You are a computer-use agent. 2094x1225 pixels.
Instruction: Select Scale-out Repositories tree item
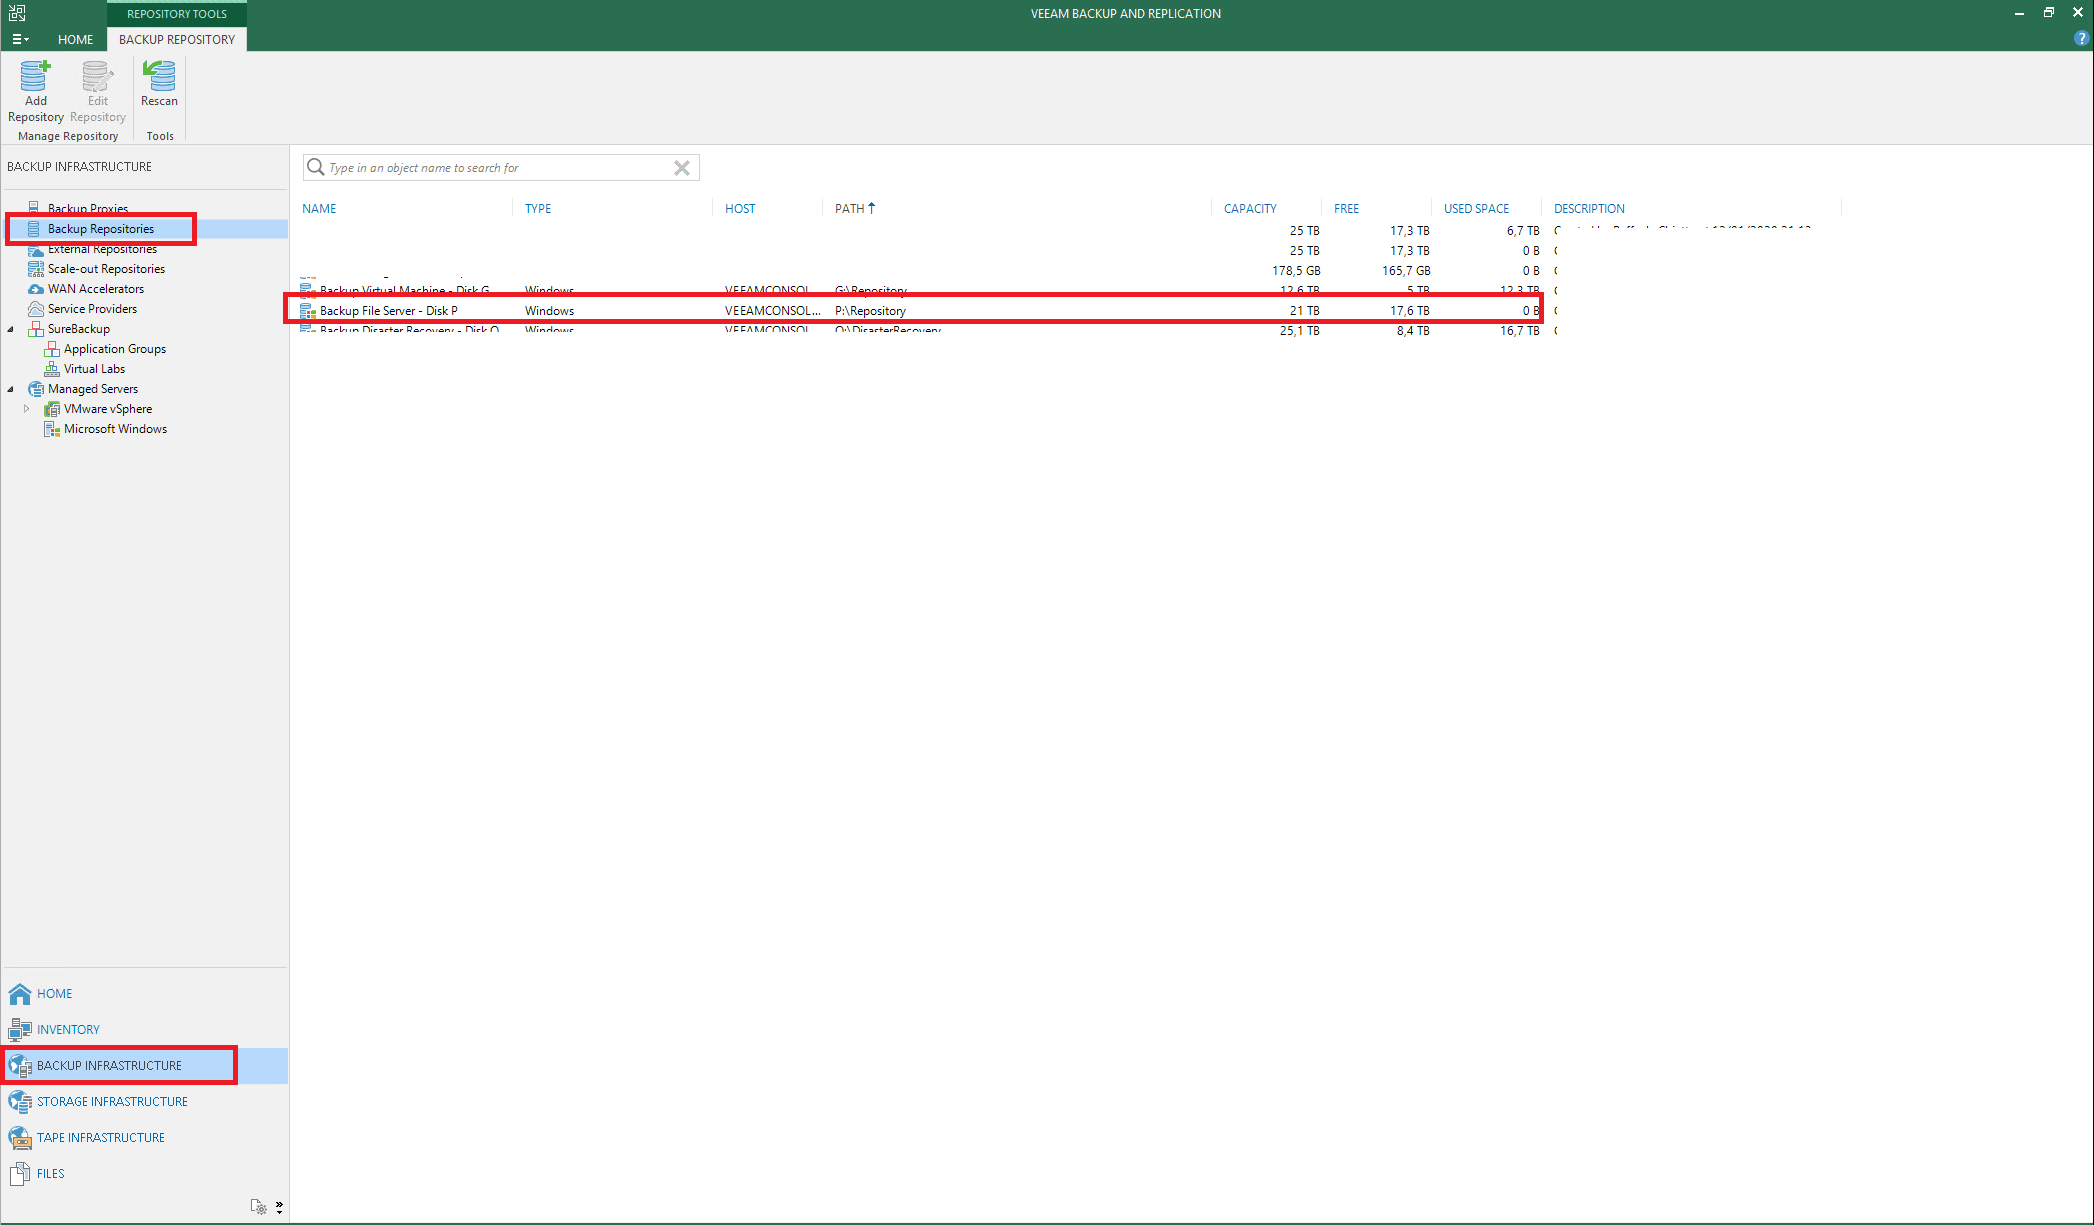coord(106,269)
